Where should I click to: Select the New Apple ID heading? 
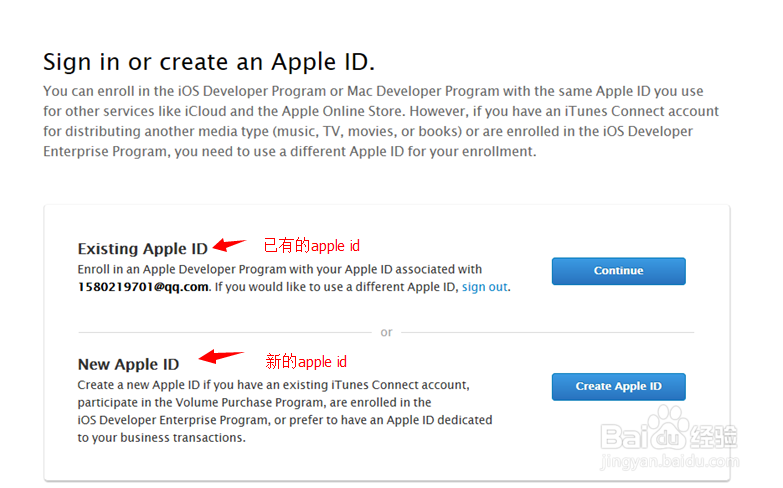128,365
